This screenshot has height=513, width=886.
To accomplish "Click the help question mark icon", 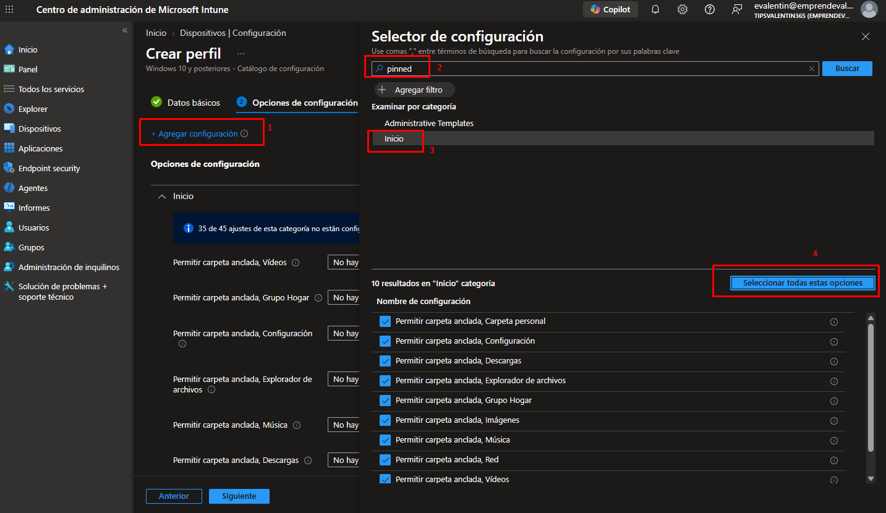I will click(x=710, y=10).
